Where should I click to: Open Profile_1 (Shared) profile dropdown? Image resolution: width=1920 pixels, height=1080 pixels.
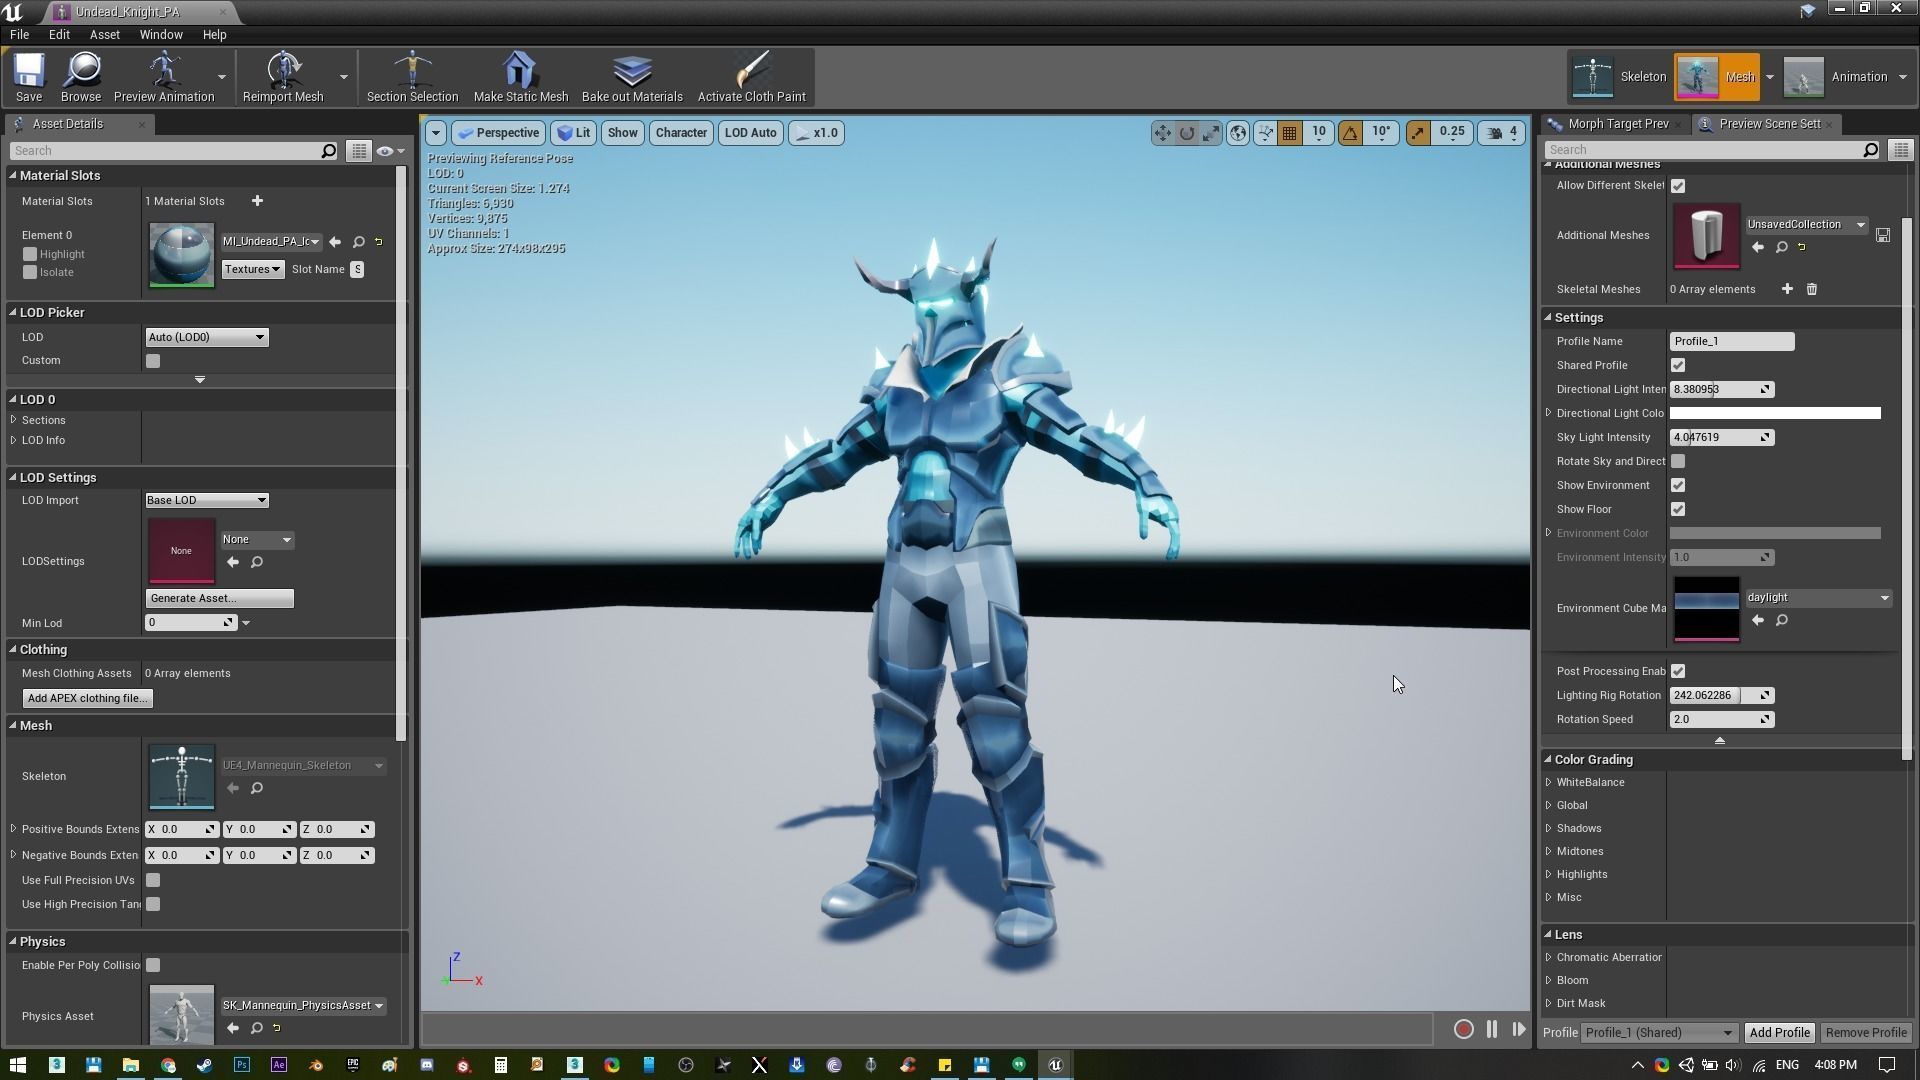[1660, 1033]
